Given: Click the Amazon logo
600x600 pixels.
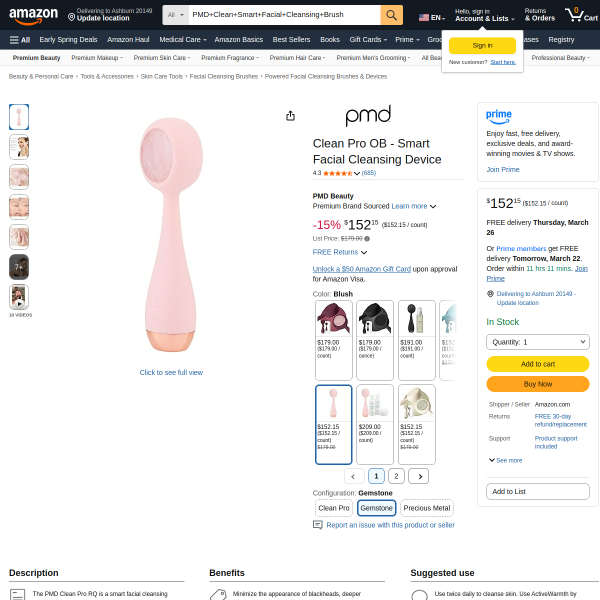Looking at the screenshot, I should (x=33, y=16).
